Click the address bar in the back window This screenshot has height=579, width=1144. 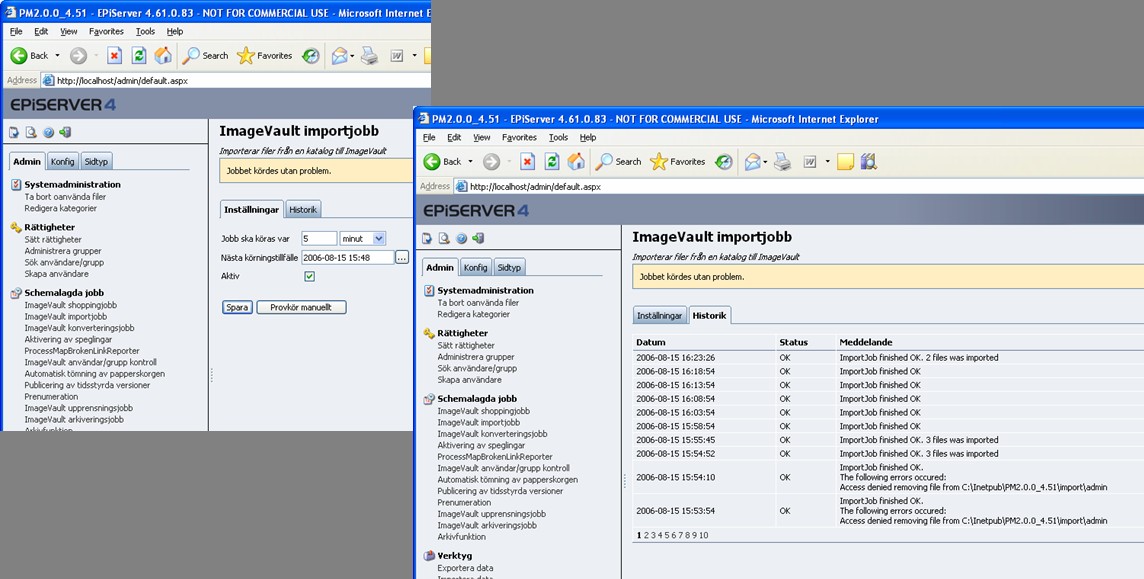point(236,80)
